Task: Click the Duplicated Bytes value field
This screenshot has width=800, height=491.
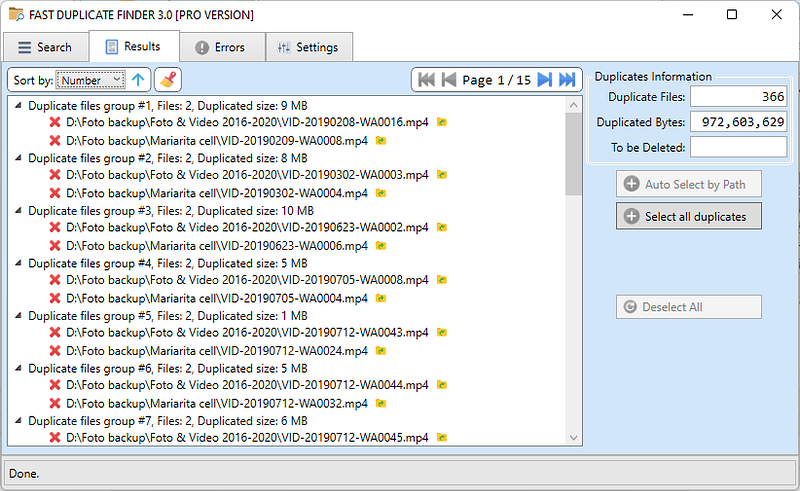Action: tap(738, 122)
